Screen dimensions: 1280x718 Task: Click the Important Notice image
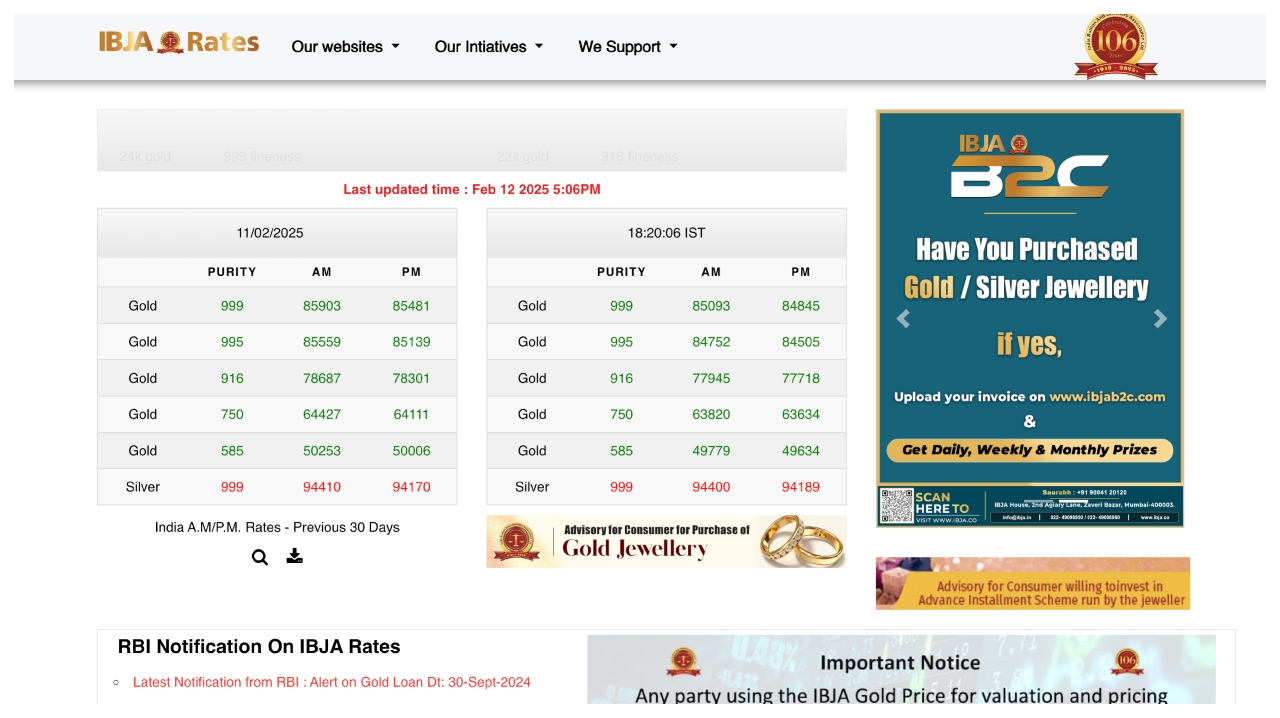point(901,670)
